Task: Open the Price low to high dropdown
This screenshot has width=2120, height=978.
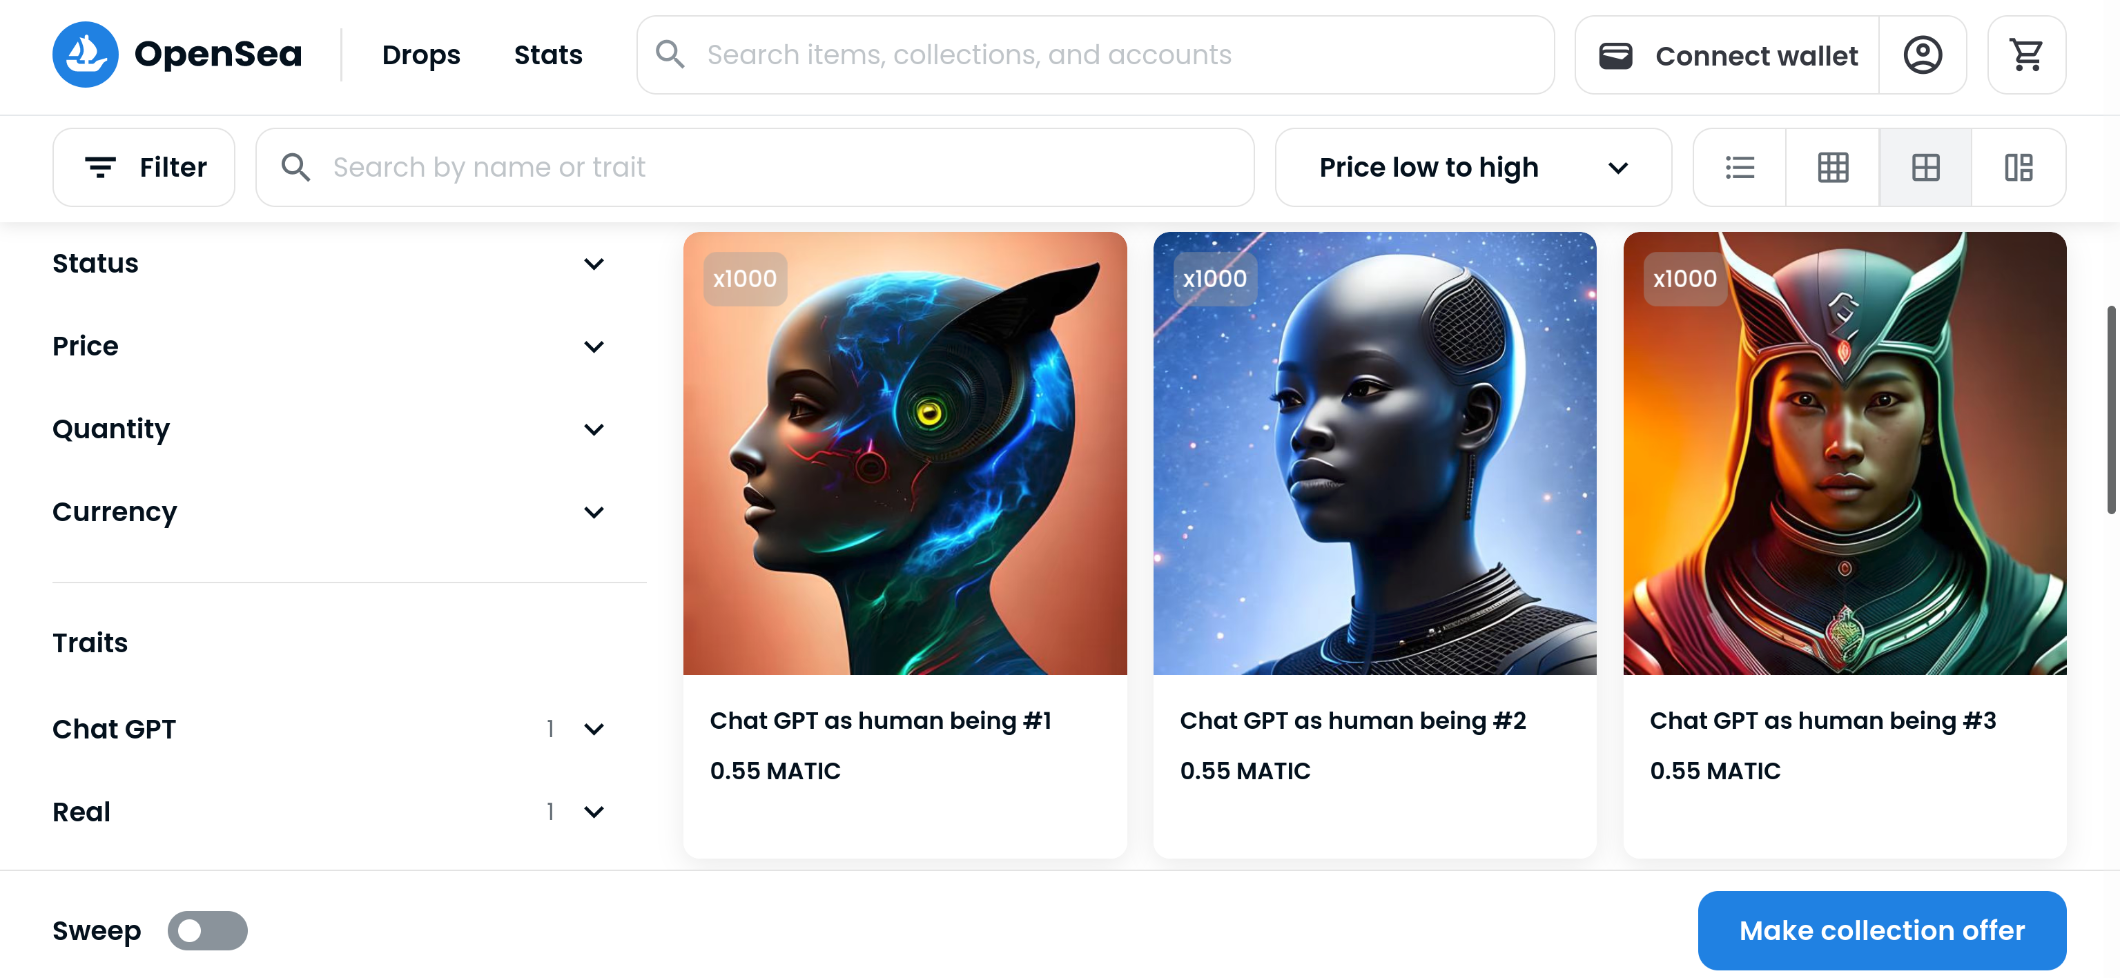Action: pos(1473,167)
